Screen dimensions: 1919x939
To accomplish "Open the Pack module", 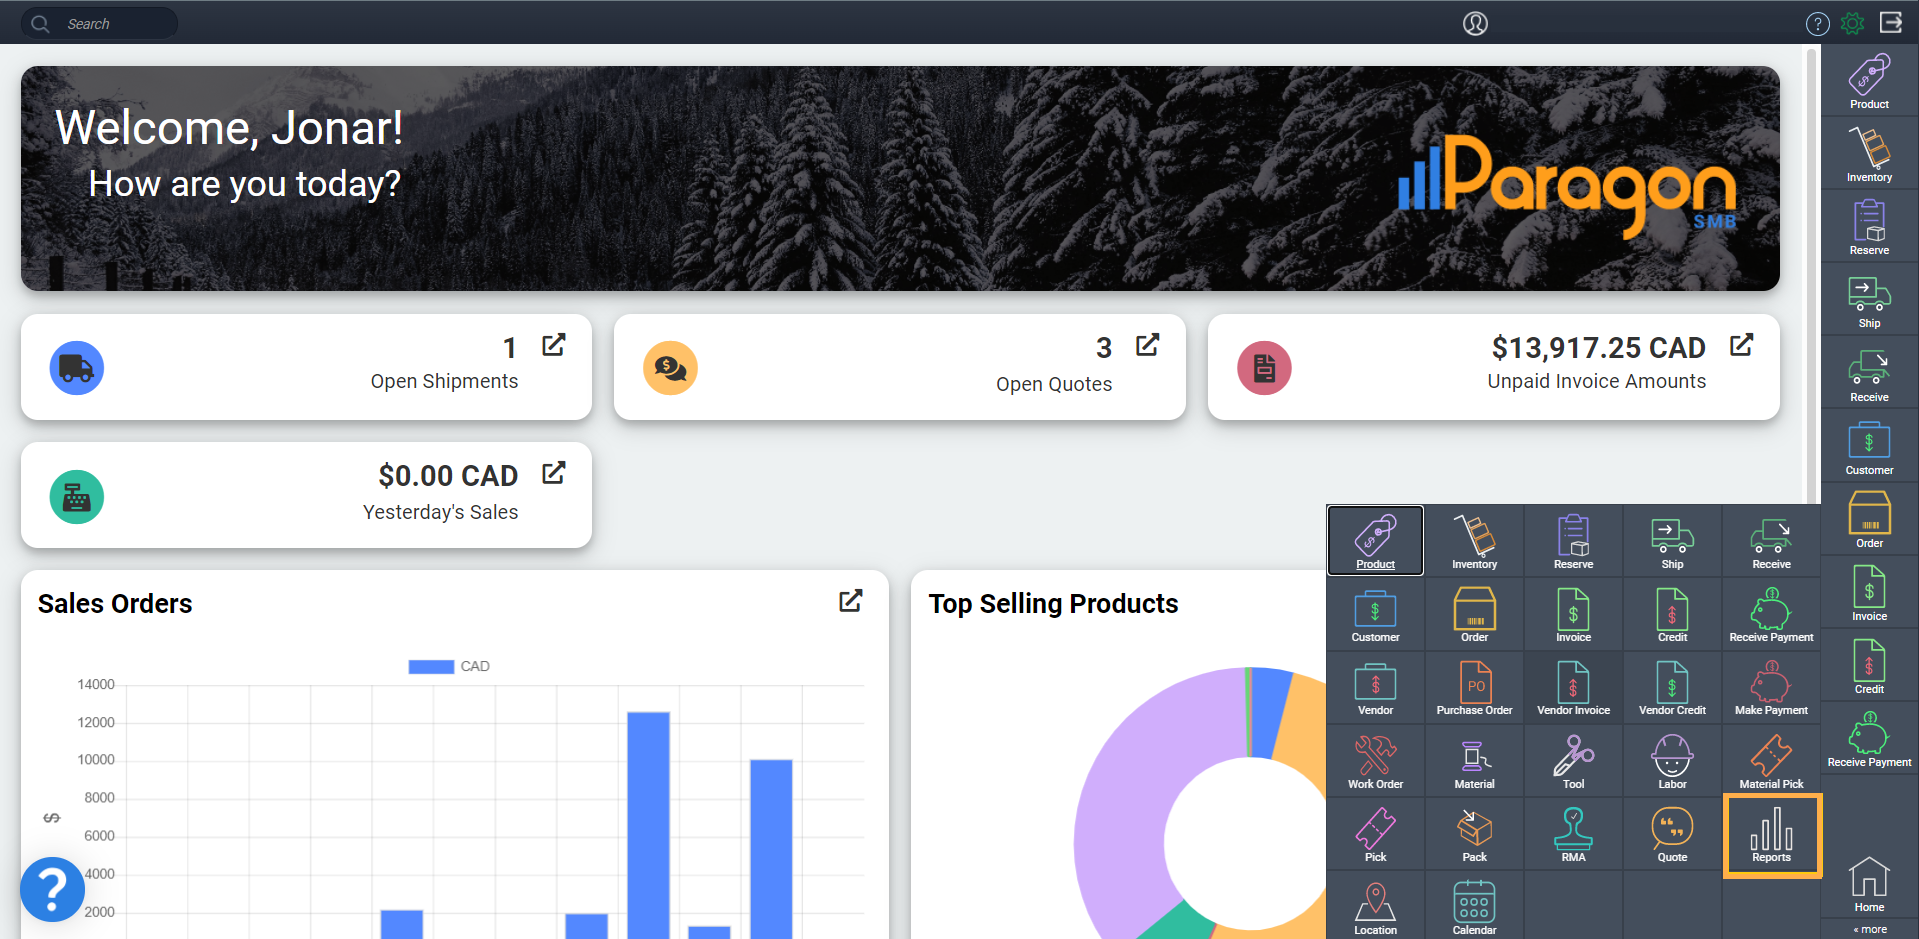I will click(x=1474, y=835).
